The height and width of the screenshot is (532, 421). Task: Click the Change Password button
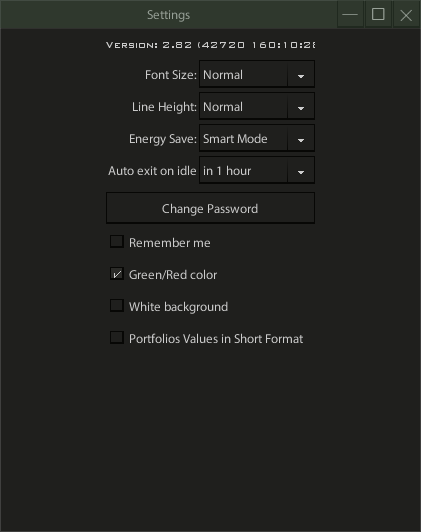210,208
